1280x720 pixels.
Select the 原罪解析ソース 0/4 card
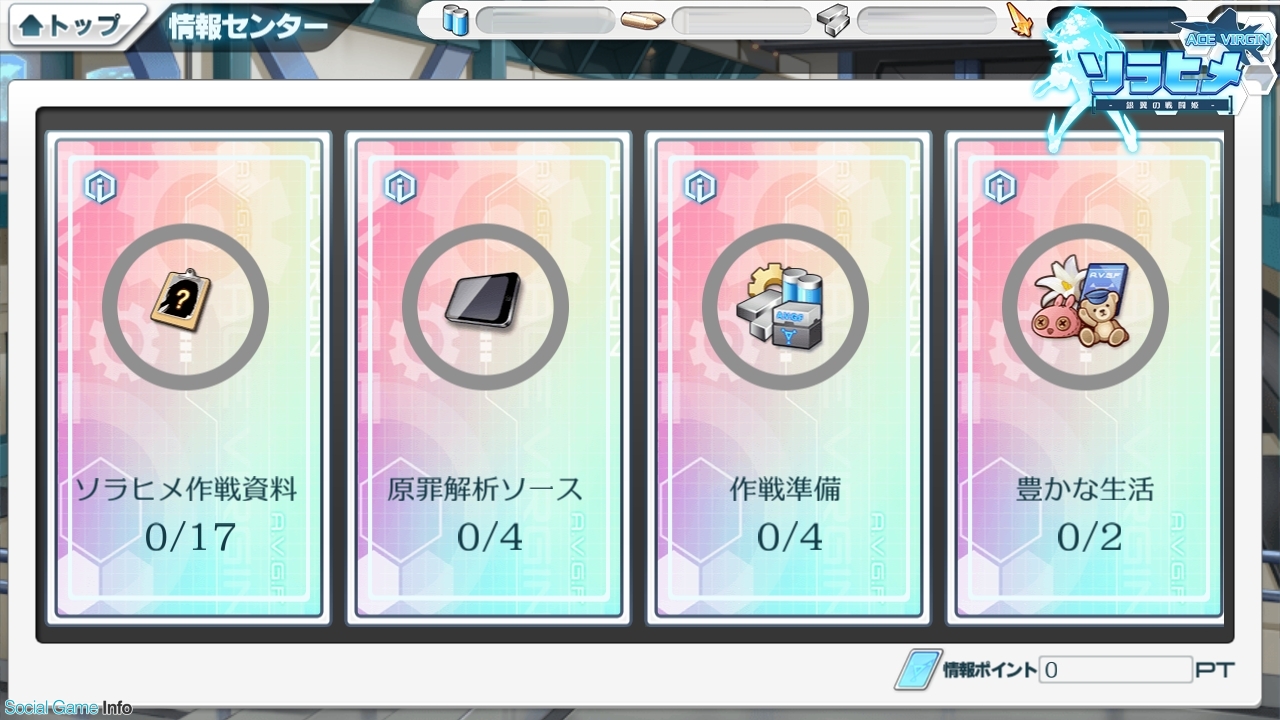[x=488, y=378]
